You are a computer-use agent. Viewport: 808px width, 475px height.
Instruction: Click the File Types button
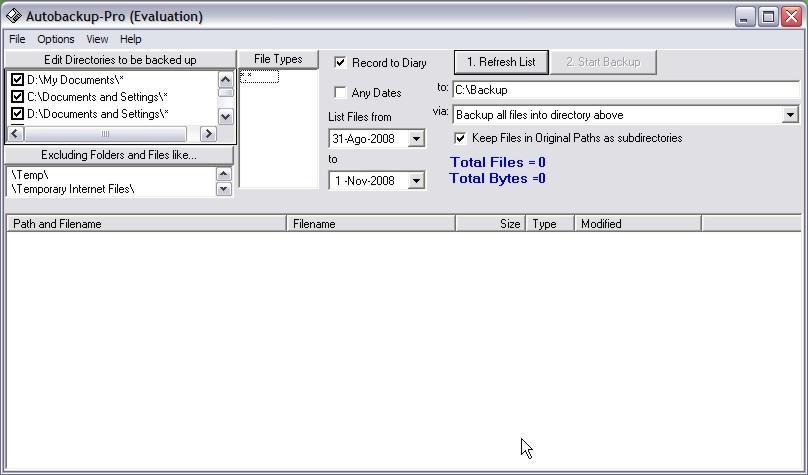click(278, 59)
